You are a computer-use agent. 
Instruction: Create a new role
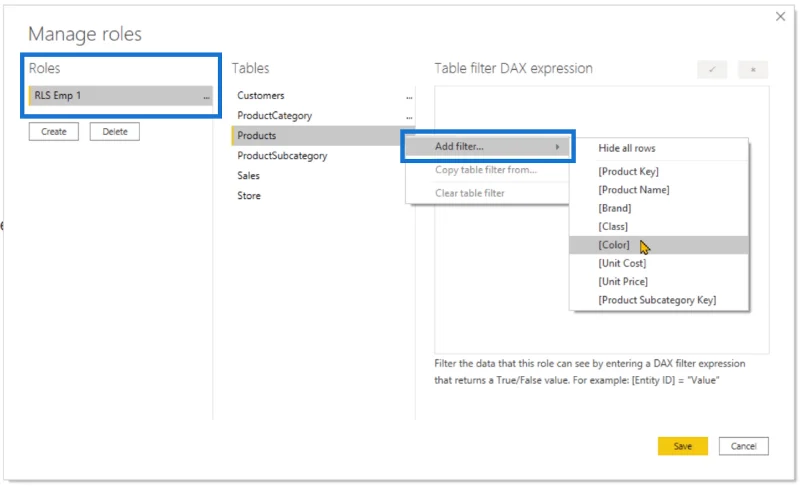coord(54,131)
